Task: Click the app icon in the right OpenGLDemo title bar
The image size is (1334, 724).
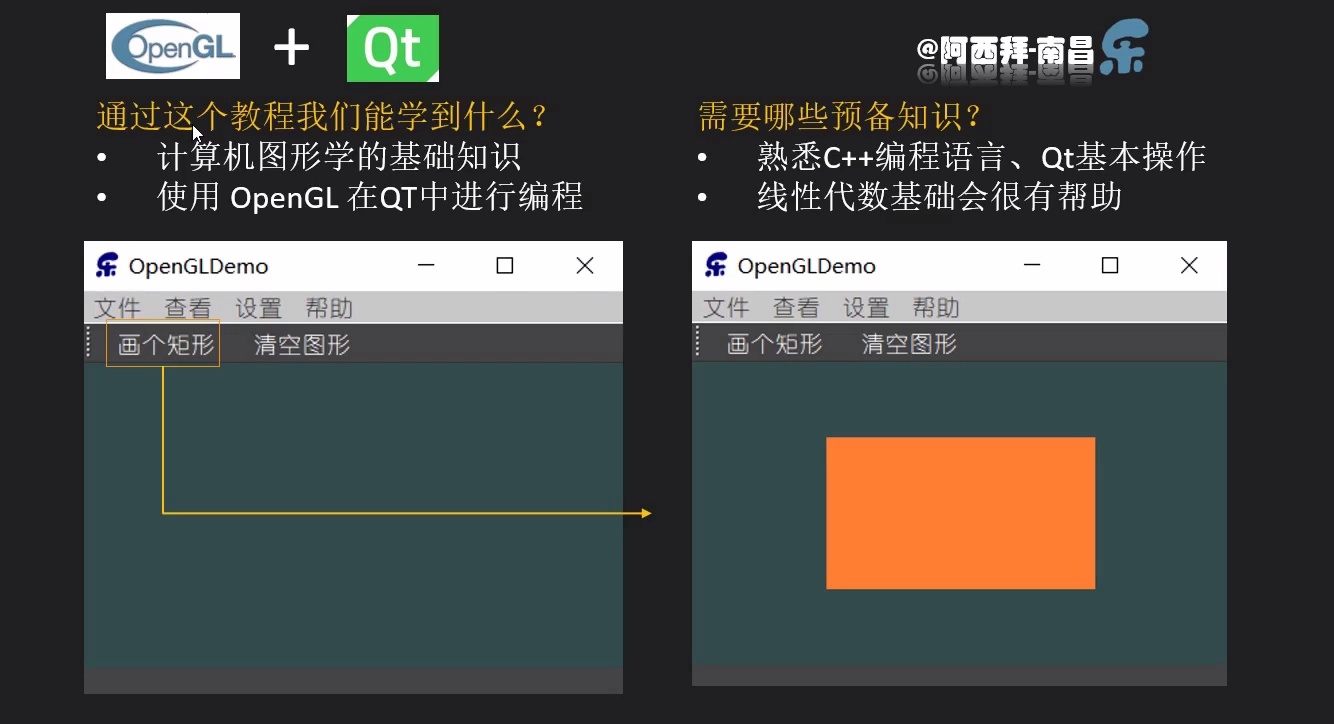Action: (x=714, y=265)
